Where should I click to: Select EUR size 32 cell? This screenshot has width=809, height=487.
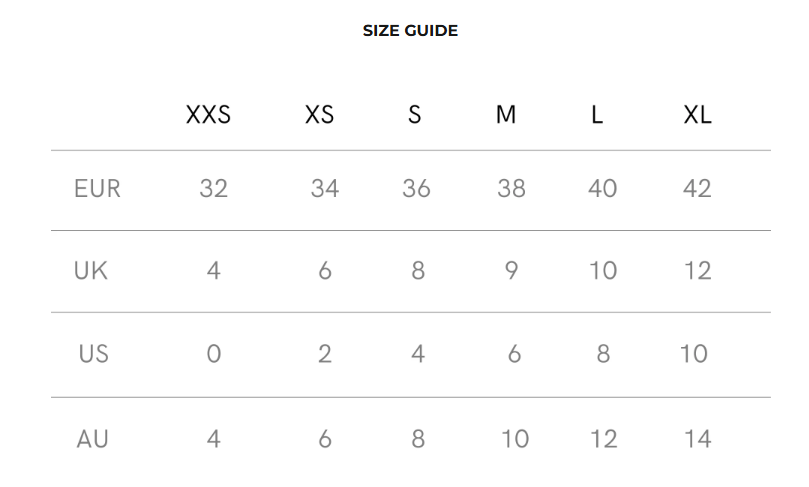coord(214,188)
